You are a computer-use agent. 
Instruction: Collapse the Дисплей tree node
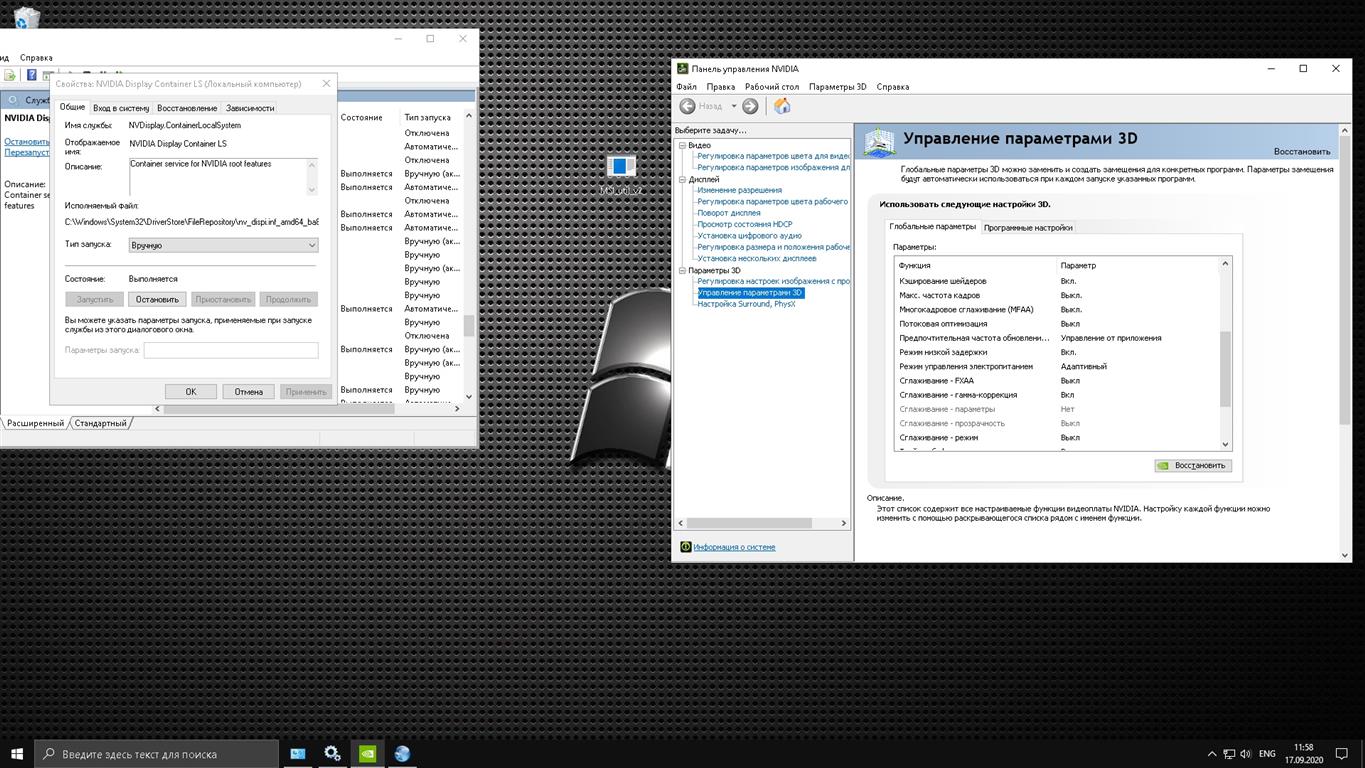(x=683, y=180)
